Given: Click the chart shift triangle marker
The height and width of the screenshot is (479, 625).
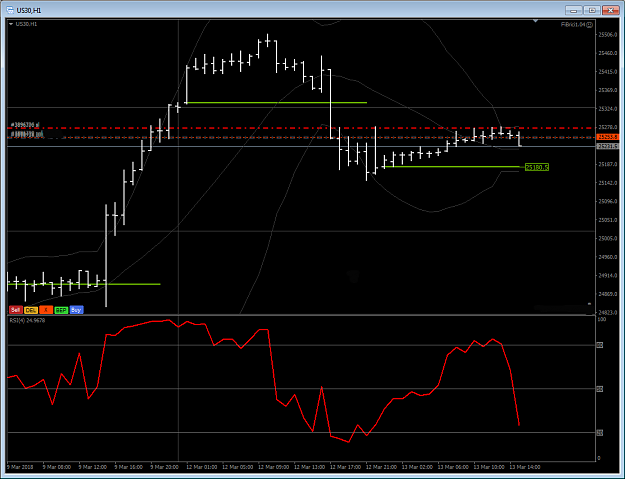Looking at the screenshot, I should 535,21.
